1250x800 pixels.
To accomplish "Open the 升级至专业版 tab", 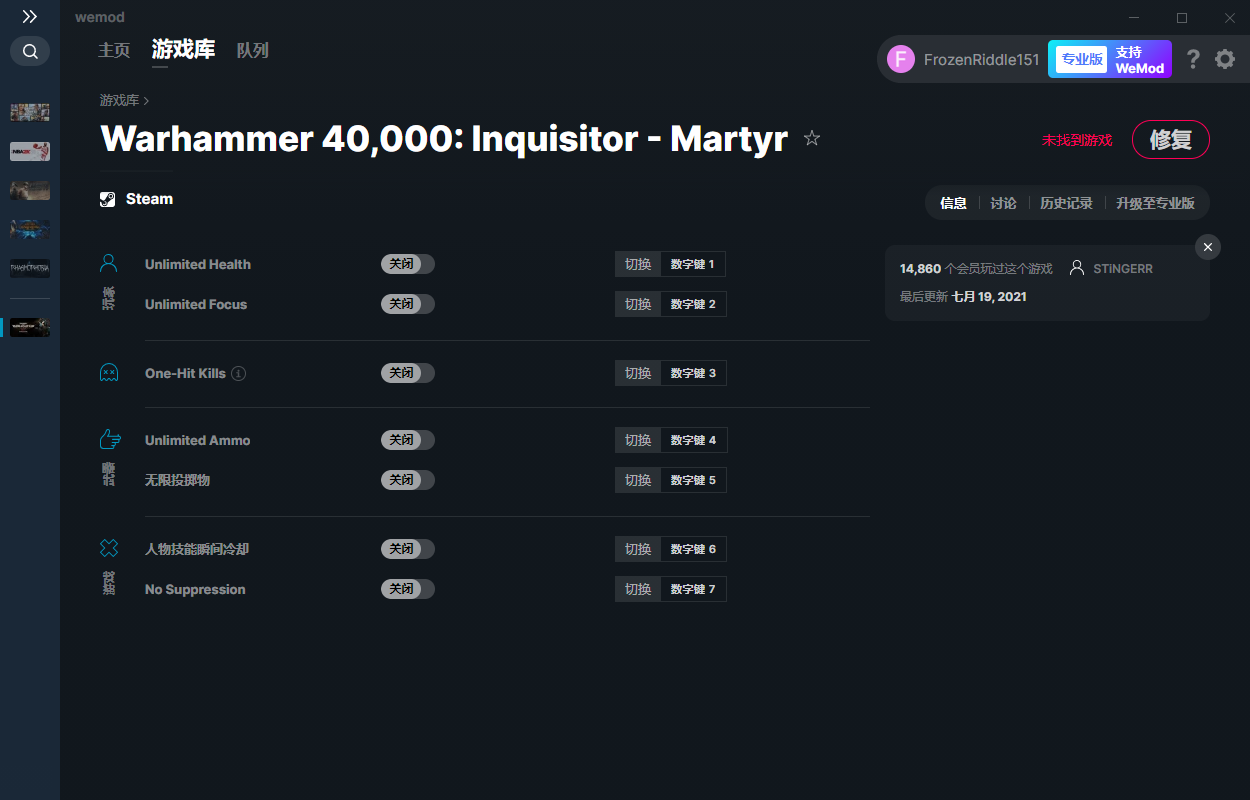I will pyautogui.click(x=1155, y=203).
